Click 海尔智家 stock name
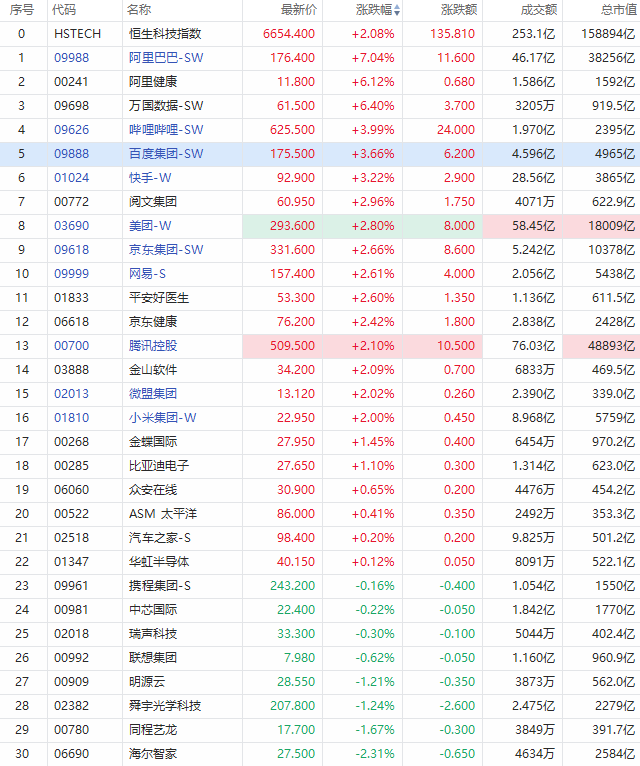 tap(153, 753)
